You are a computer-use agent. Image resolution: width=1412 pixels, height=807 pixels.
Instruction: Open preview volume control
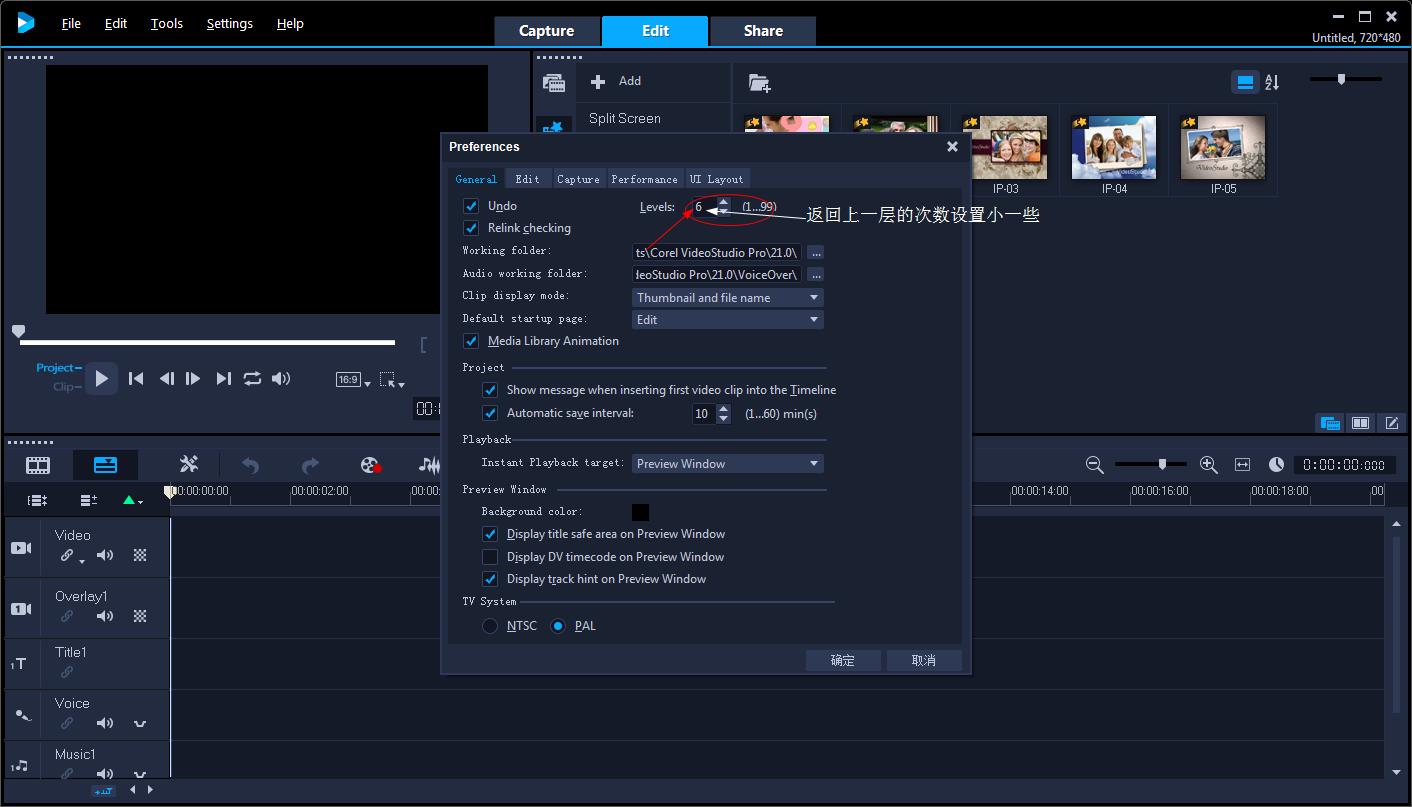281,378
